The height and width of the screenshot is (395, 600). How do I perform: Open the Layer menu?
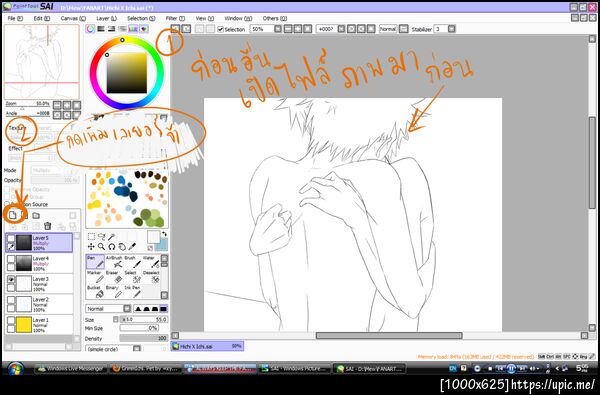[106, 18]
